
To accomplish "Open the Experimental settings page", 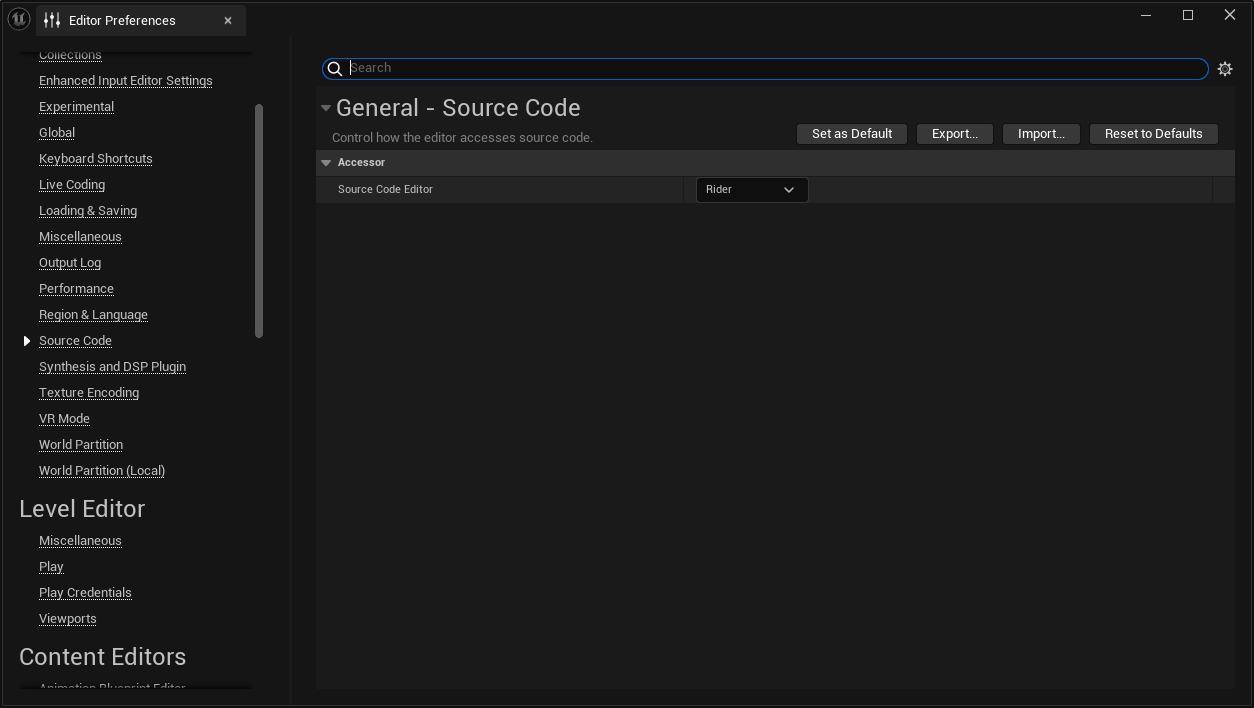I will coord(76,107).
